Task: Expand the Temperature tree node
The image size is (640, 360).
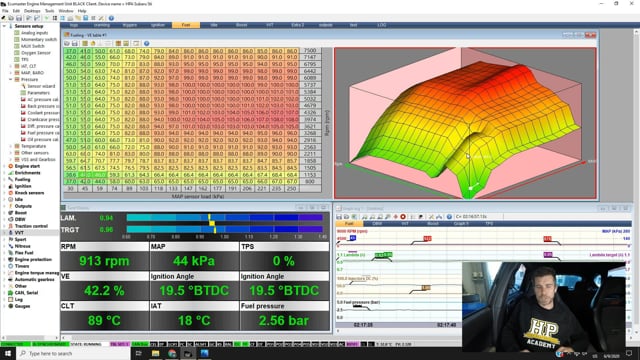Action: point(11,146)
